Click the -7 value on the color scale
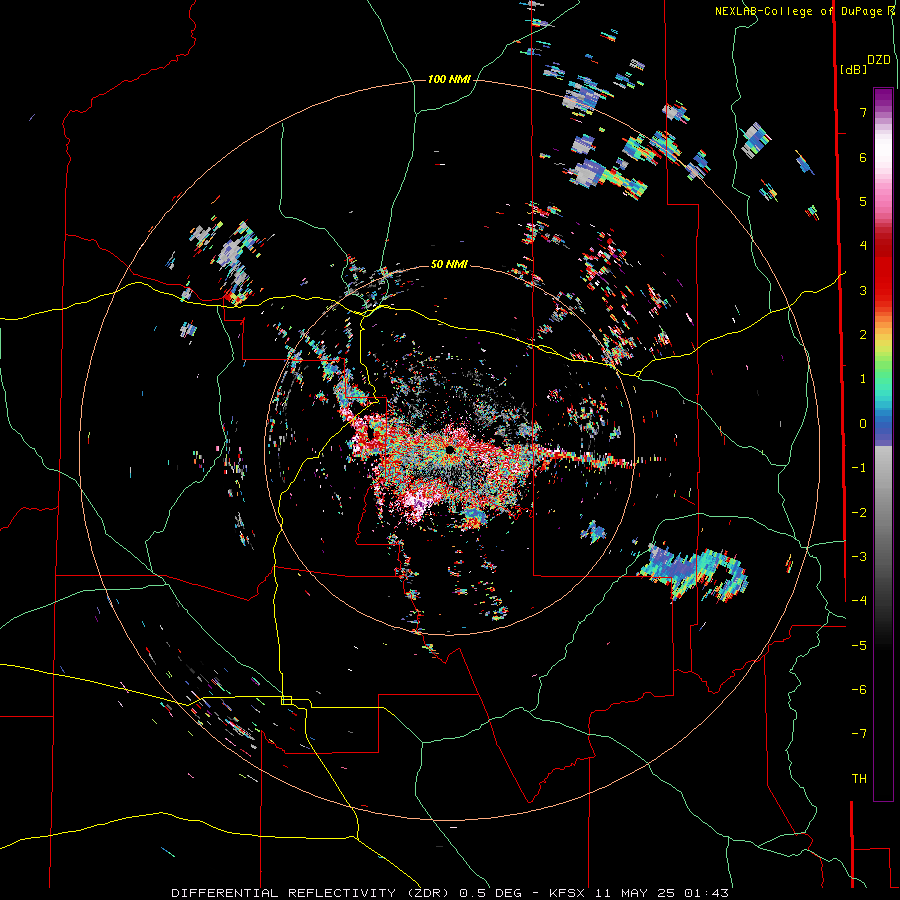This screenshot has width=900, height=900. tap(859, 734)
